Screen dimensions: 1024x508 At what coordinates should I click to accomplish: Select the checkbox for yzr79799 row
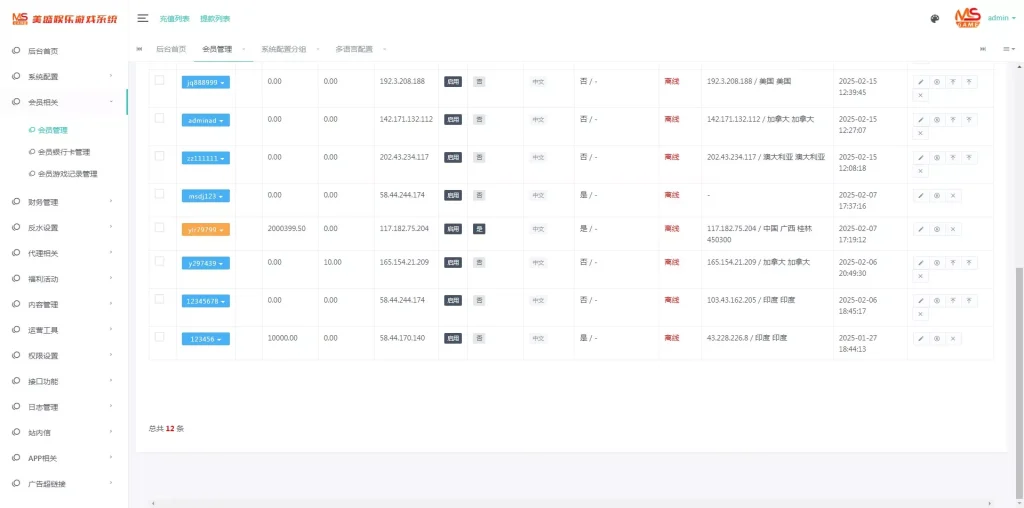click(x=159, y=227)
